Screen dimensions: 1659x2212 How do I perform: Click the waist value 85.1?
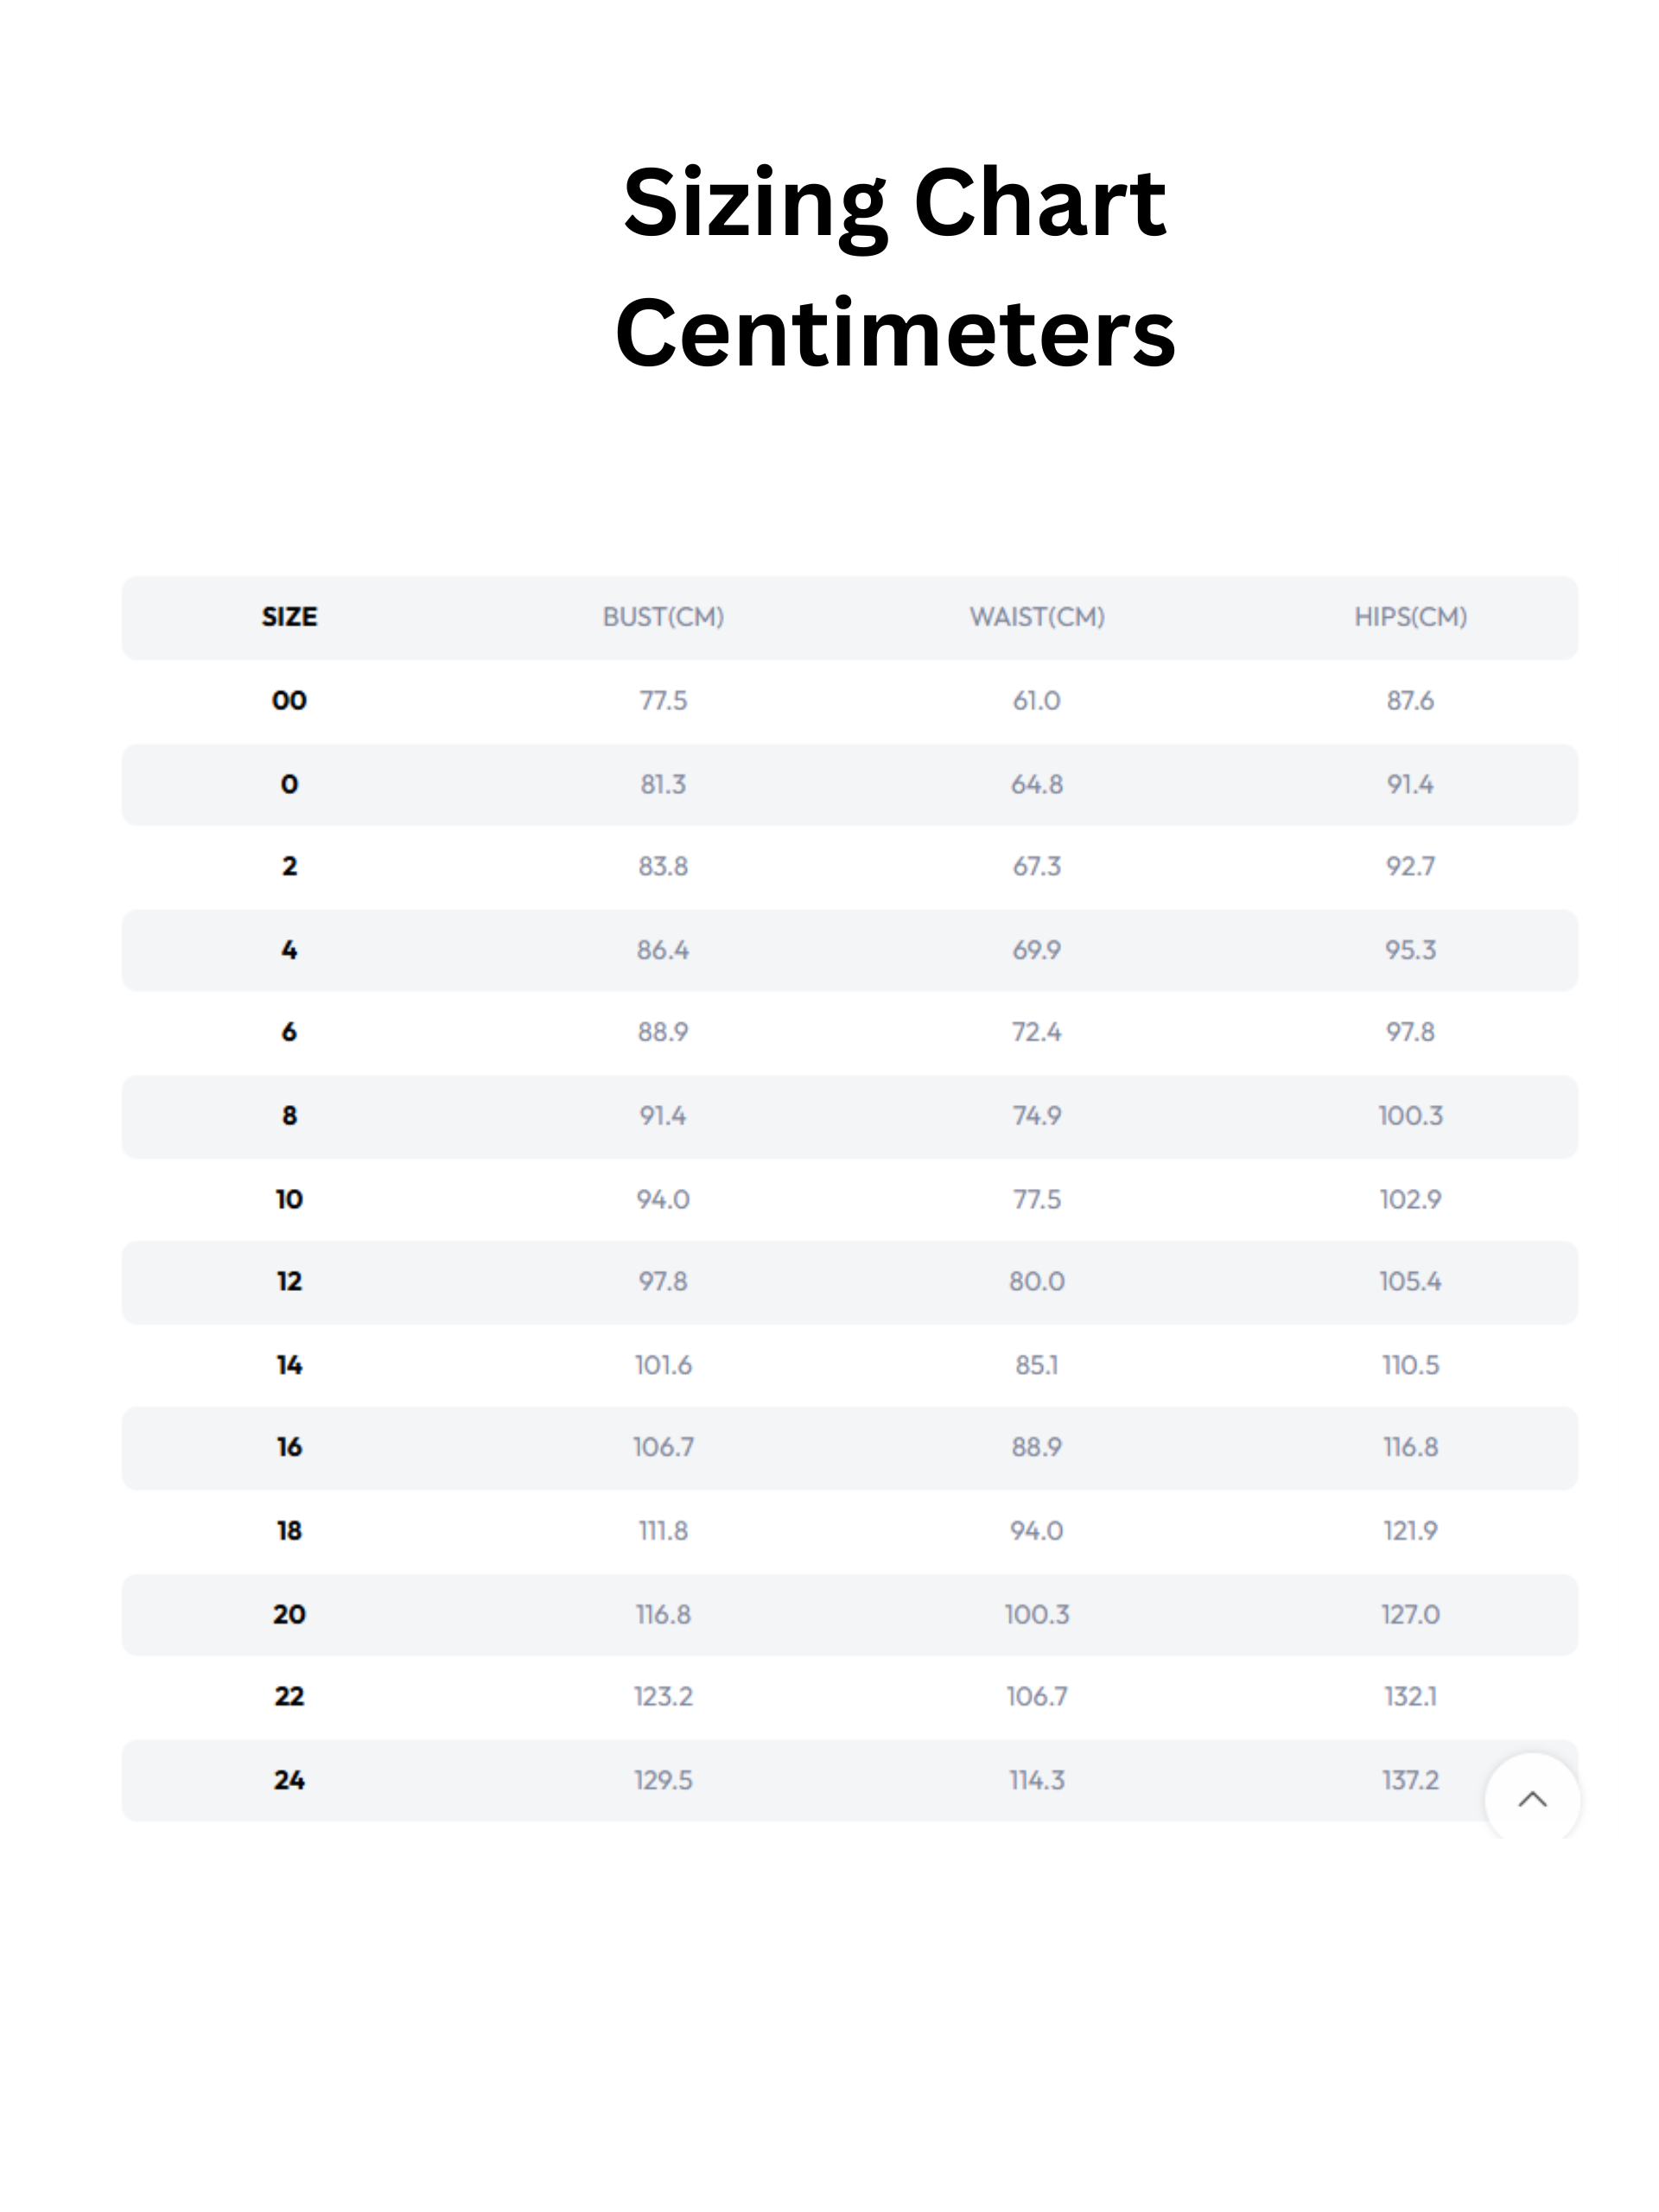(1037, 1365)
